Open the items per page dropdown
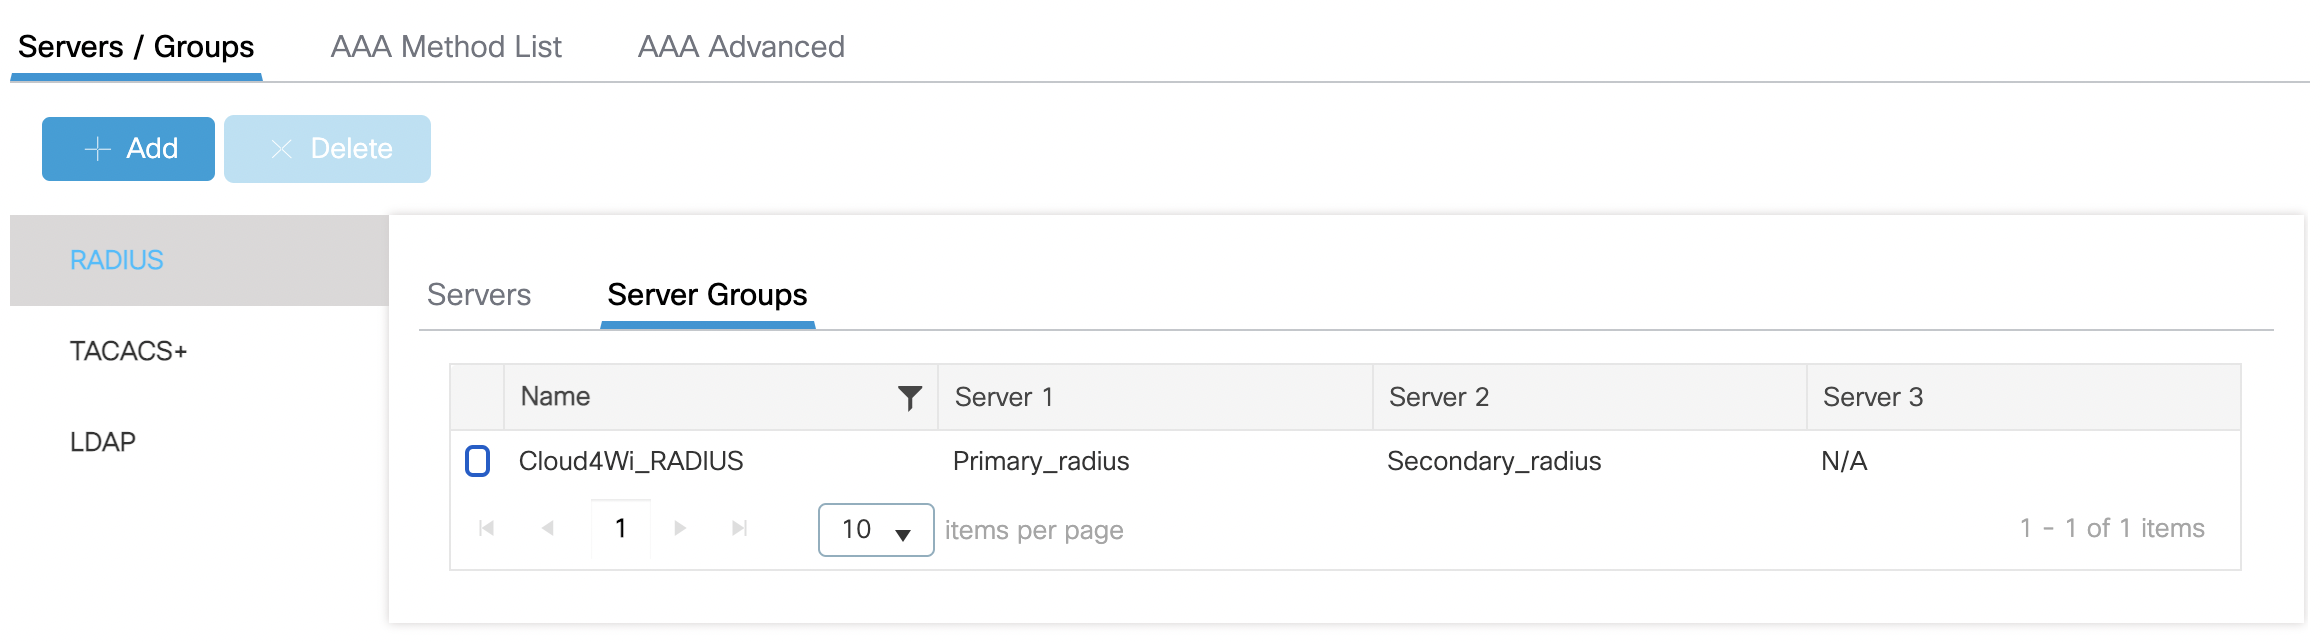The image size is (2322, 642). 876,530
